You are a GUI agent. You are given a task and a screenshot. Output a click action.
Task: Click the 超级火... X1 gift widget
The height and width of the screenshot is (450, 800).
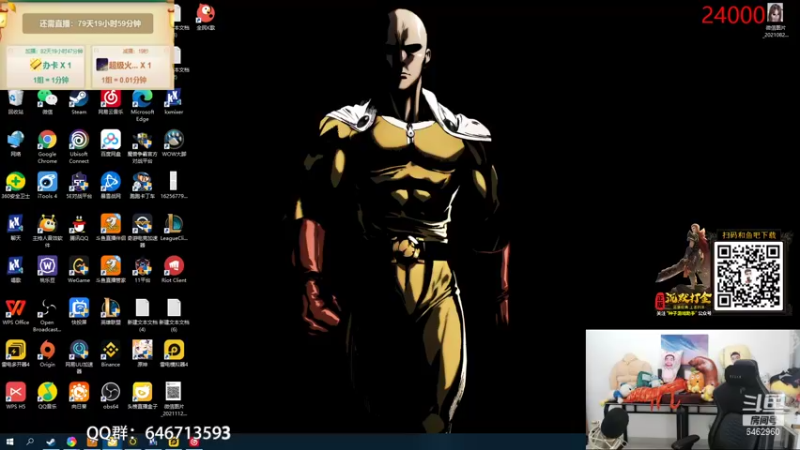[132, 67]
